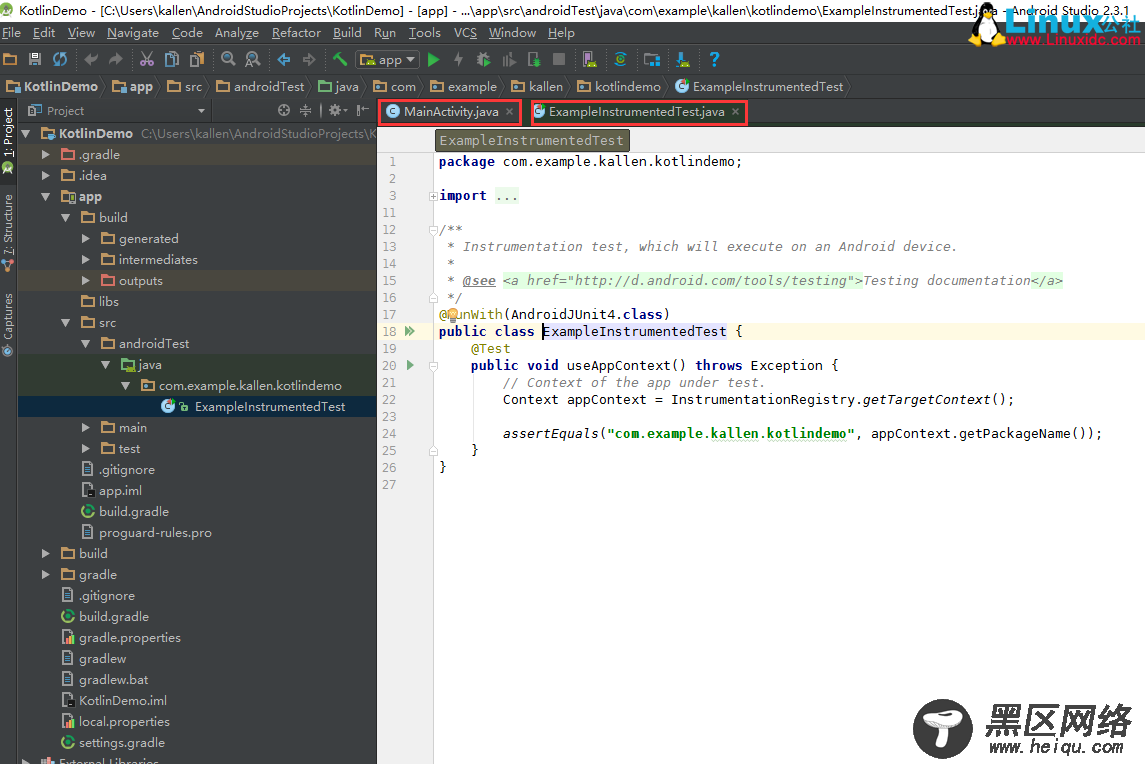Click Collapse All icon in Project panel
1145x764 pixels.
pos(305,110)
